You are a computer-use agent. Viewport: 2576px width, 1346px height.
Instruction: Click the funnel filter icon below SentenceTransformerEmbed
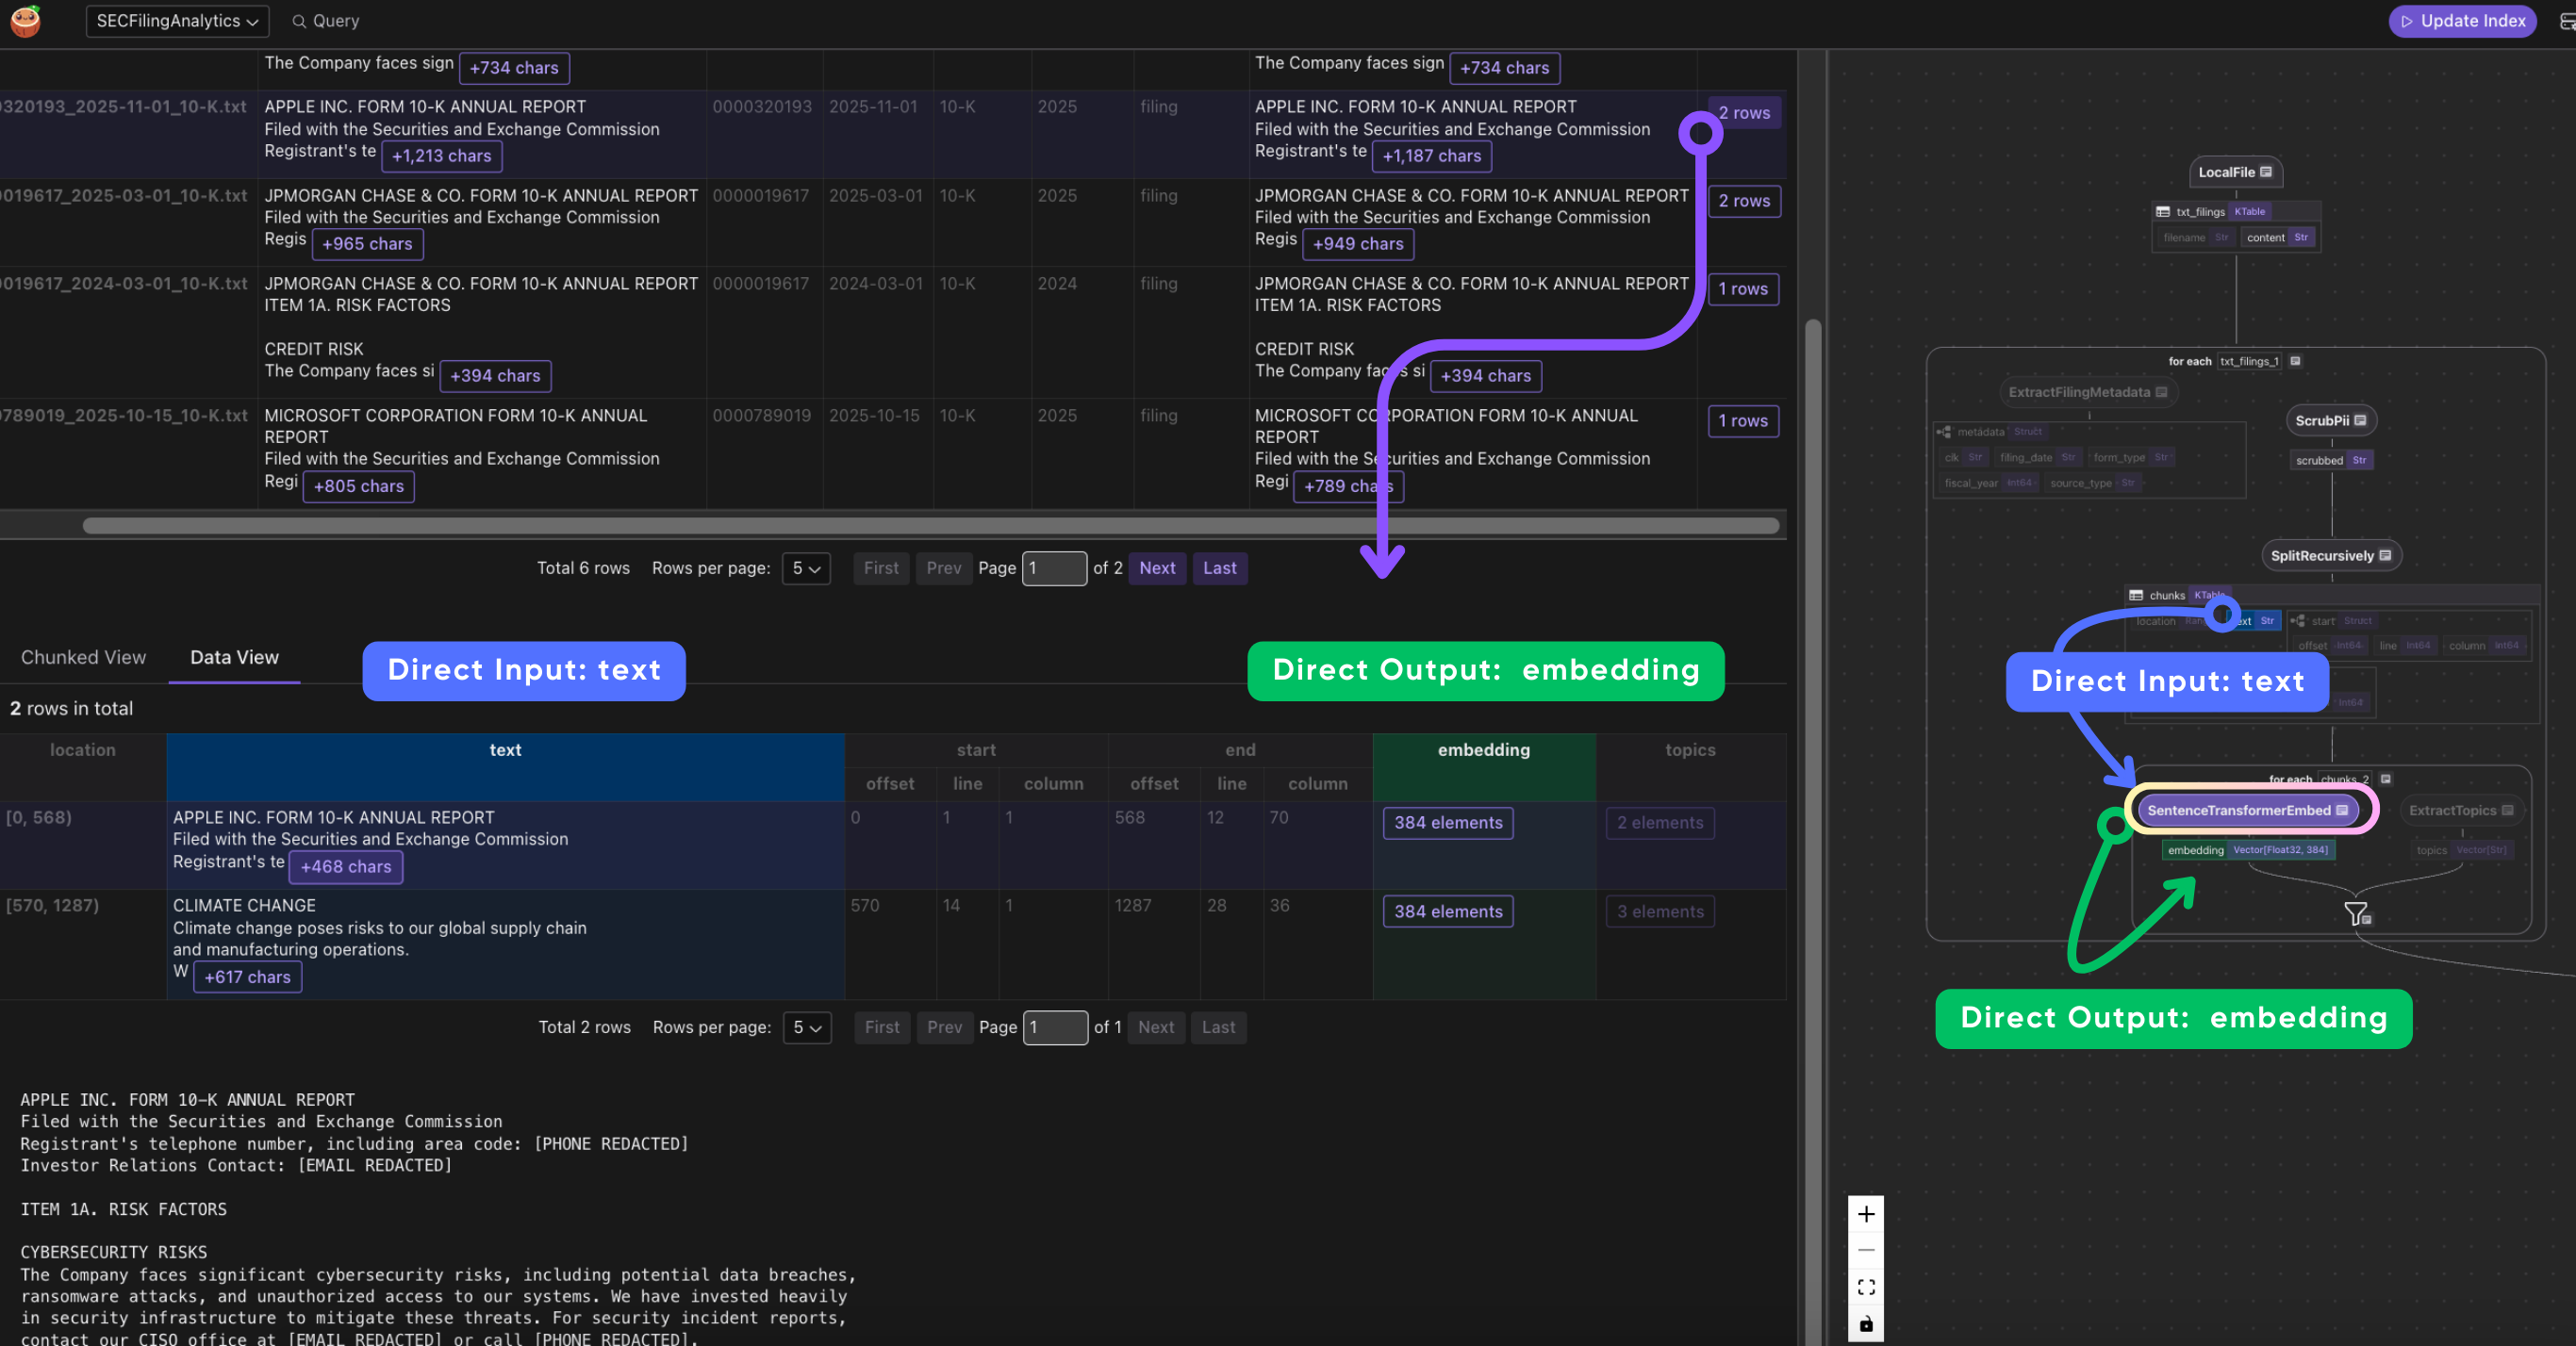[2356, 913]
